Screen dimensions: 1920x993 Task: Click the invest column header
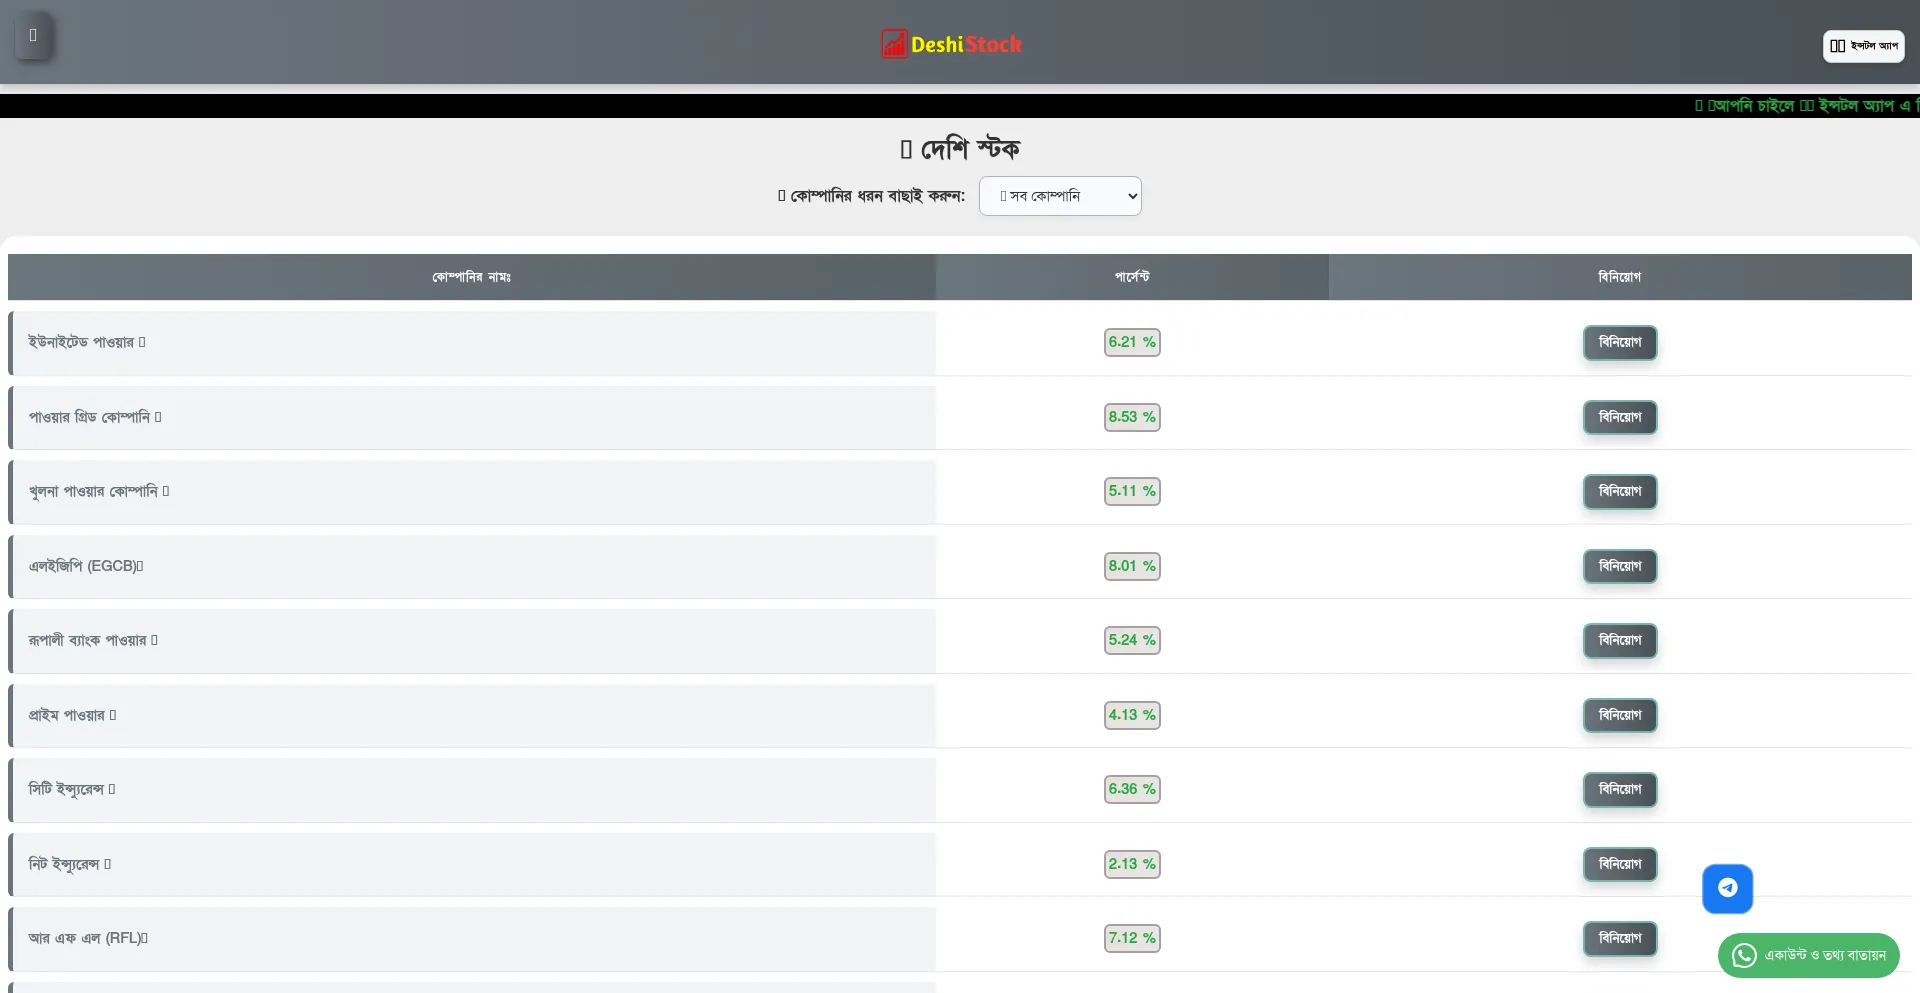(x=1619, y=277)
